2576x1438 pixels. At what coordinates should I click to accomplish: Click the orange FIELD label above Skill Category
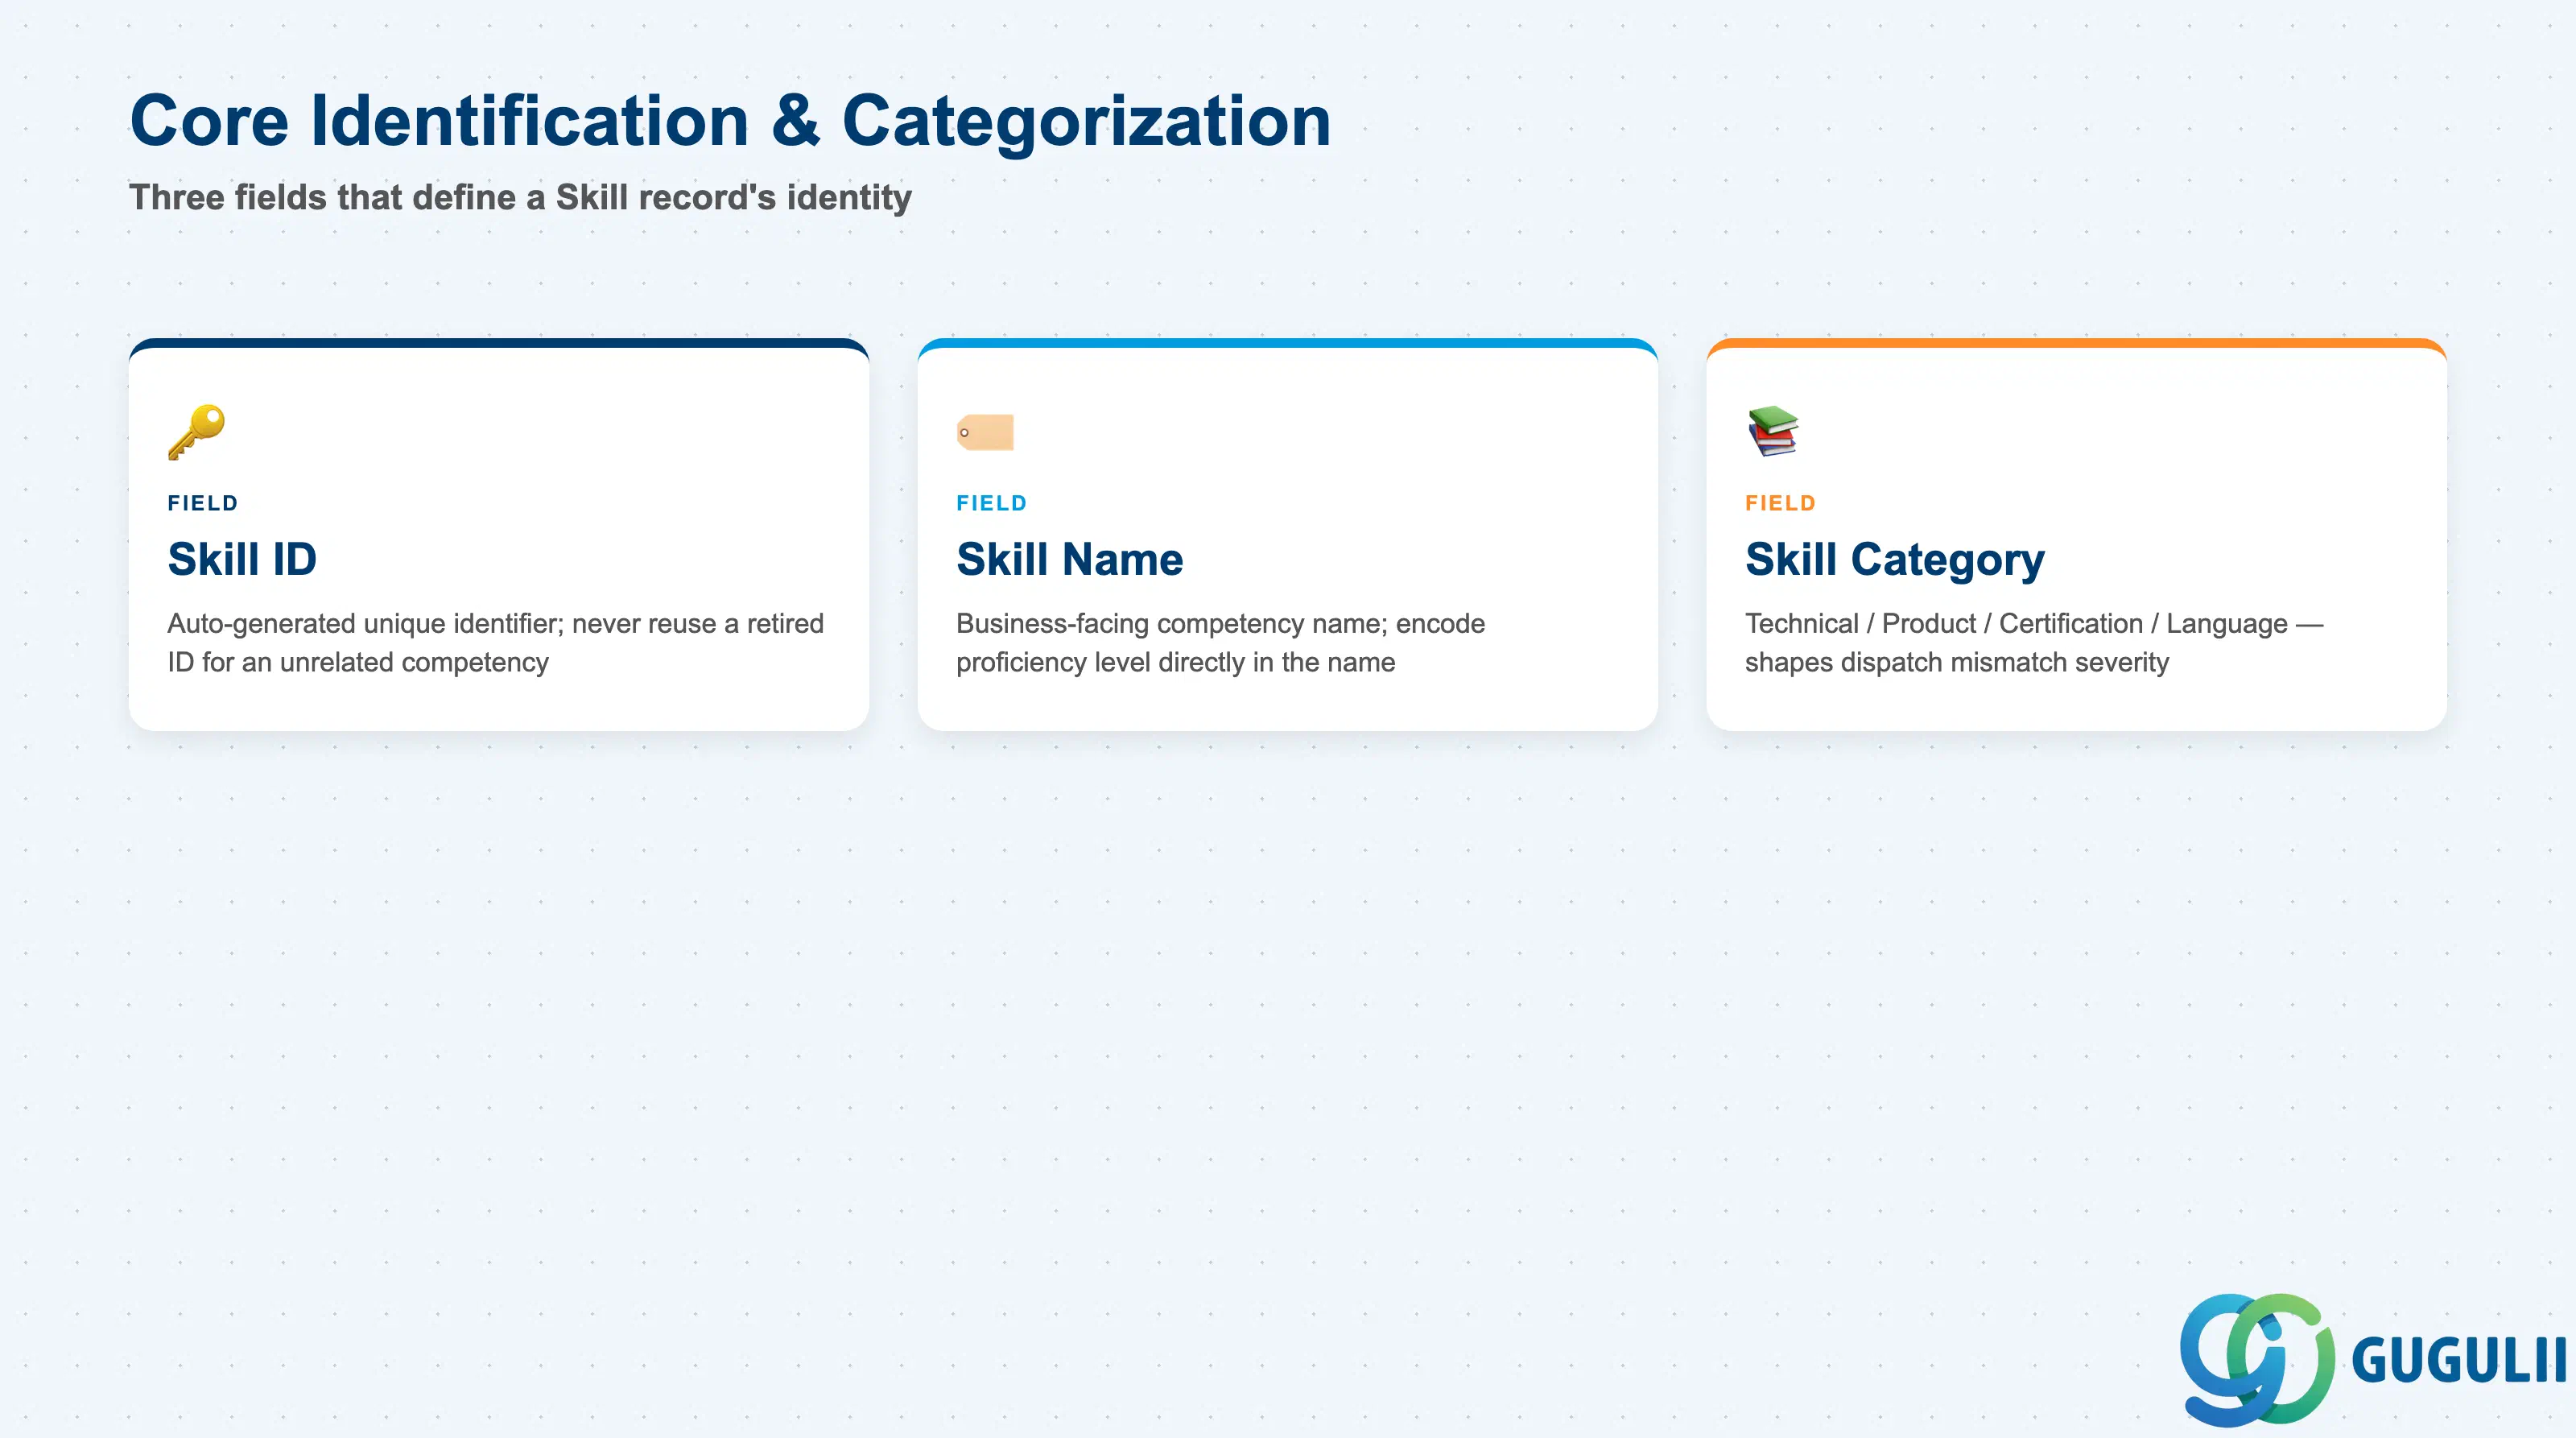[x=1780, y=503]
